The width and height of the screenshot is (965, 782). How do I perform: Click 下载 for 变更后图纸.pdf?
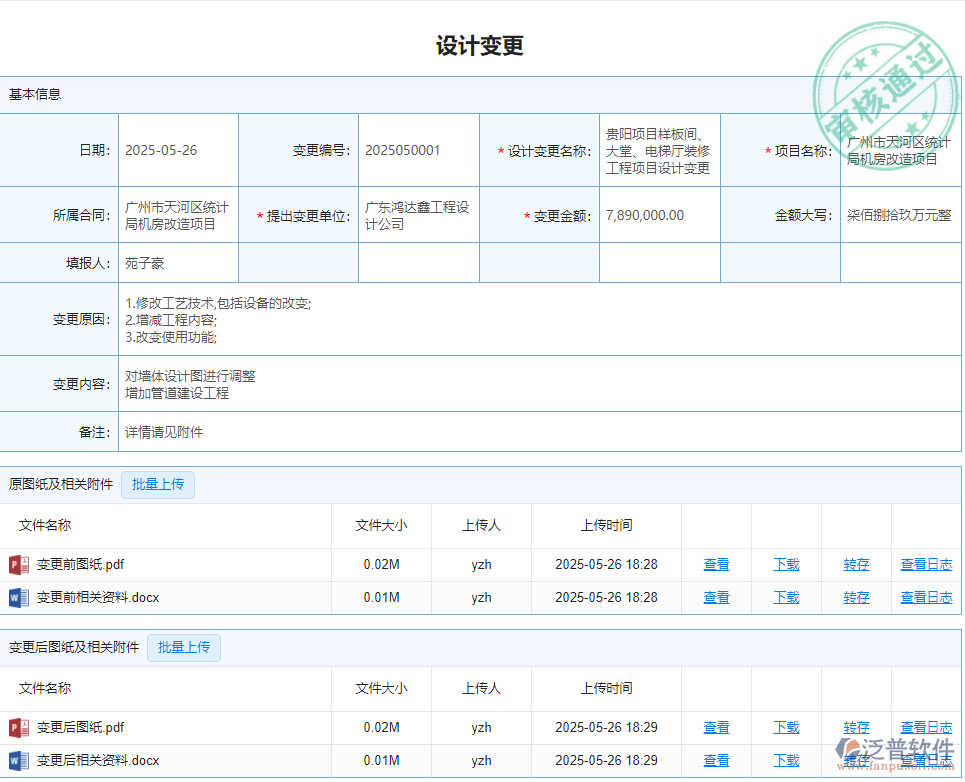coord(786,727)
